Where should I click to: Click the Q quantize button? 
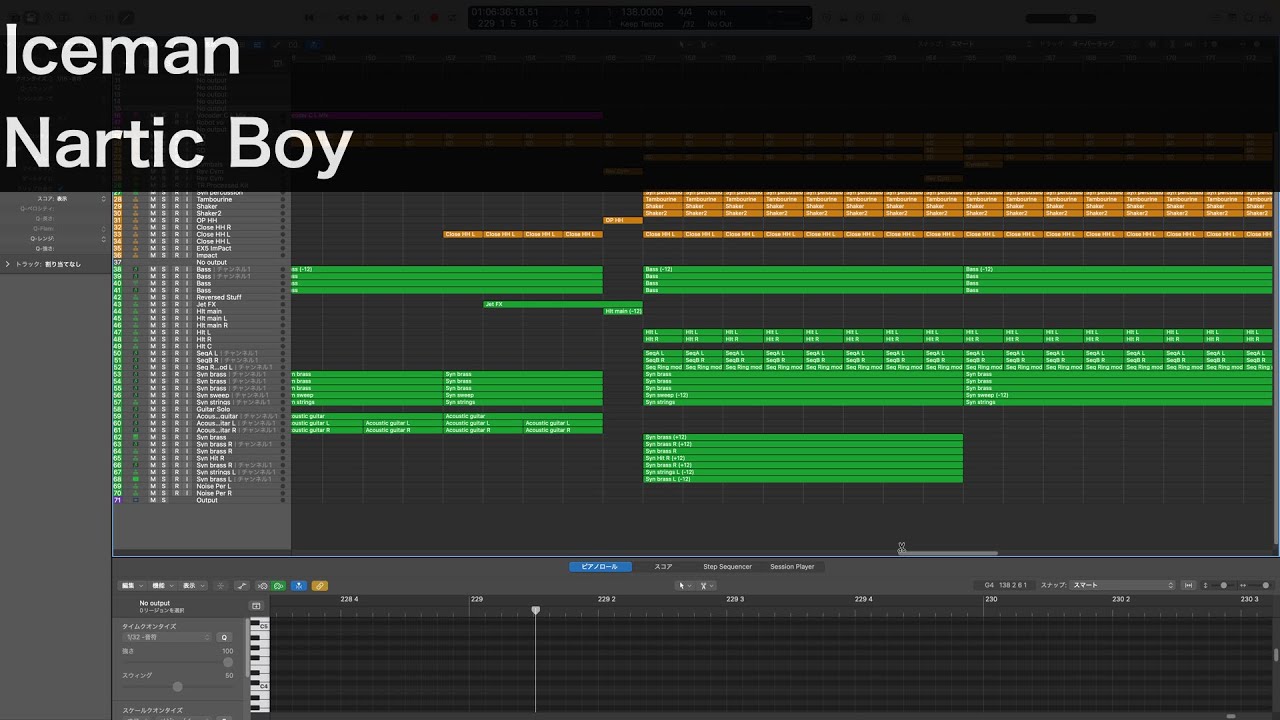224,637
